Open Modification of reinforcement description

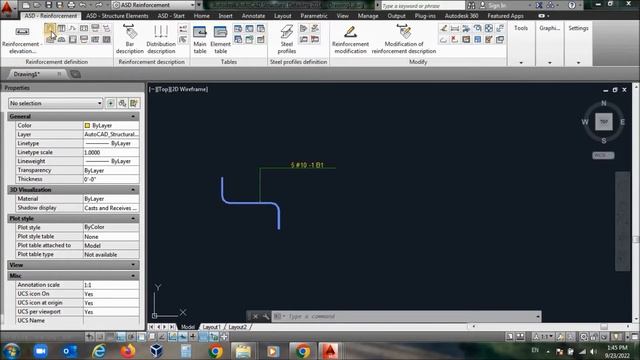click(404, 39)
